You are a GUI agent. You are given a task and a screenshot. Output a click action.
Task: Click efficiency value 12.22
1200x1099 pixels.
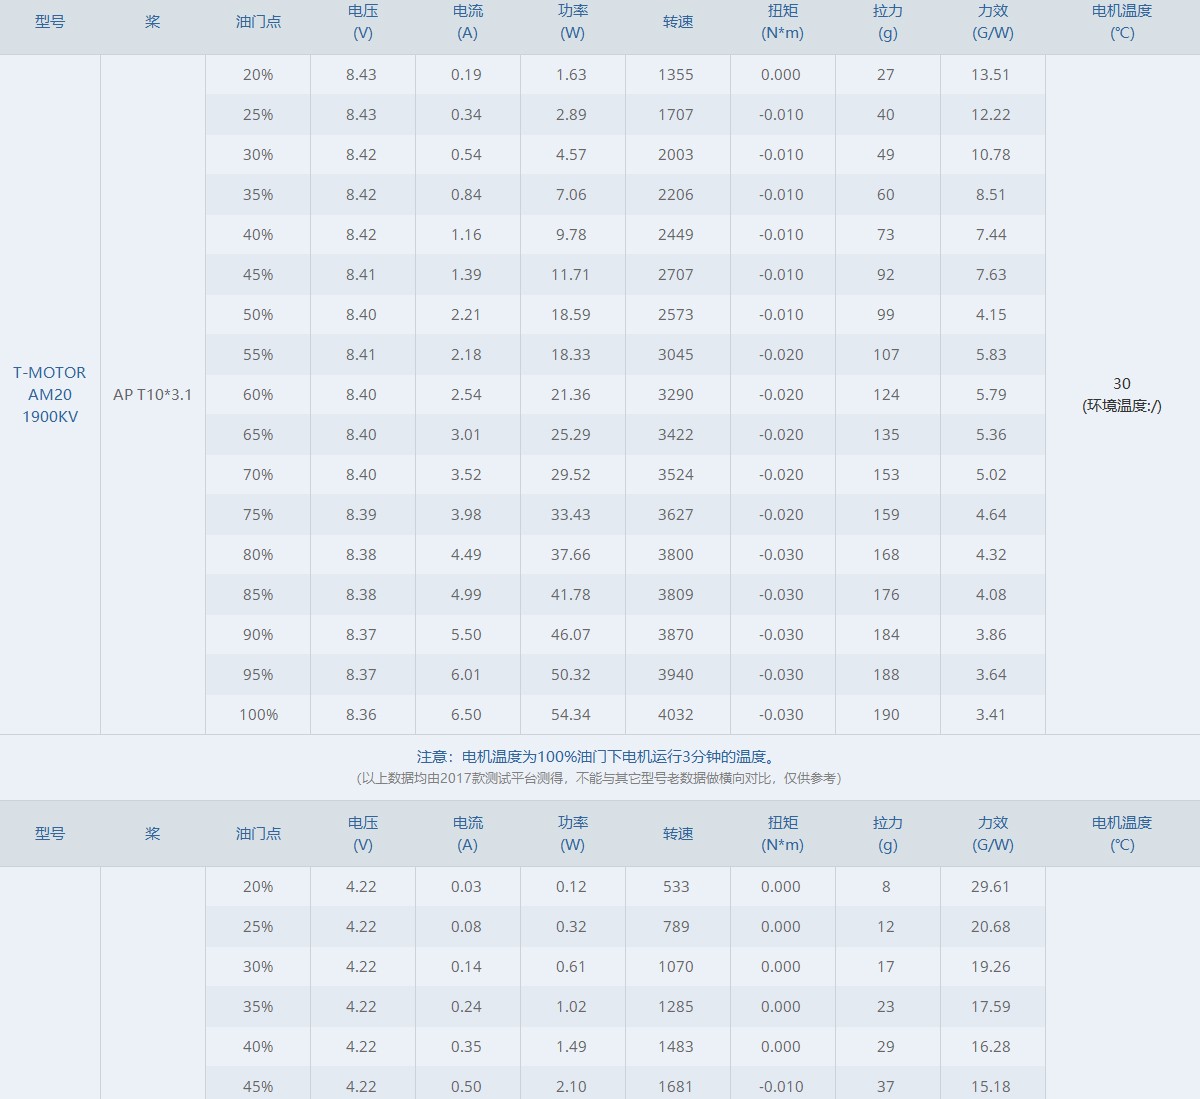[991, 114]
